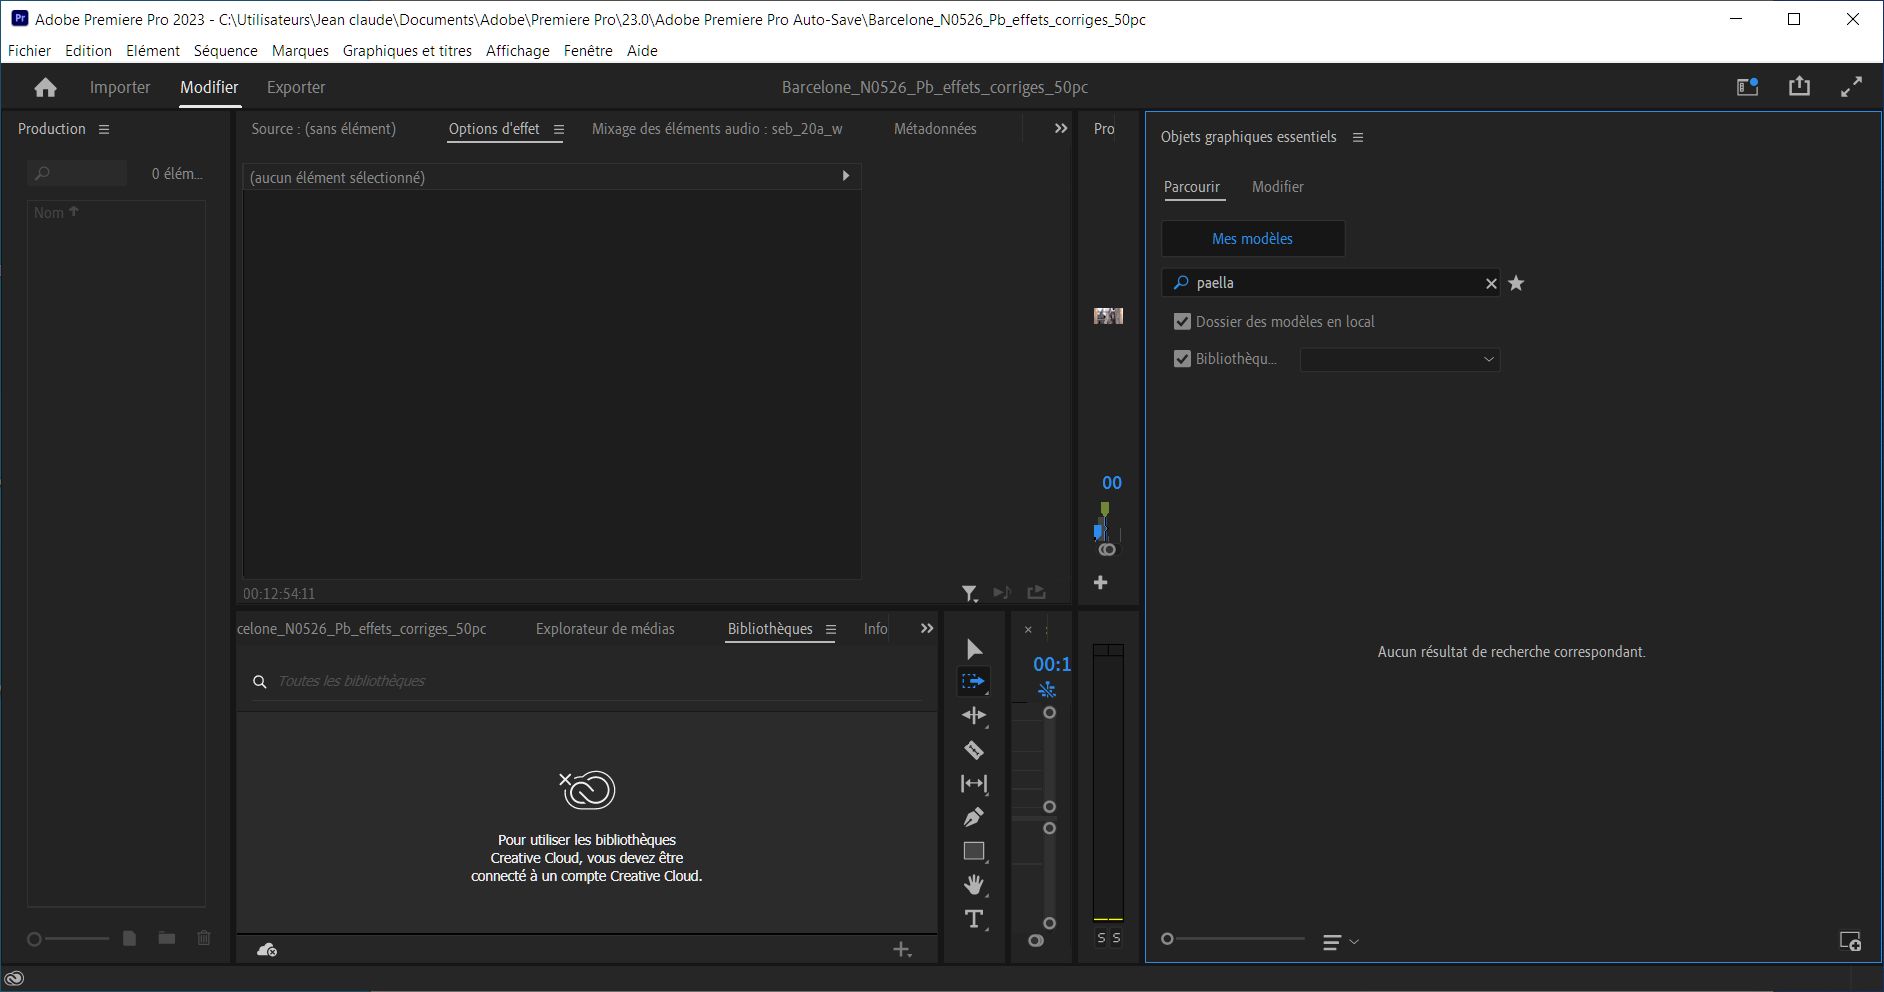Adjust the thumbnail size slider in graphics panel
The image size is (1884, 992).
coord(1168,939)
